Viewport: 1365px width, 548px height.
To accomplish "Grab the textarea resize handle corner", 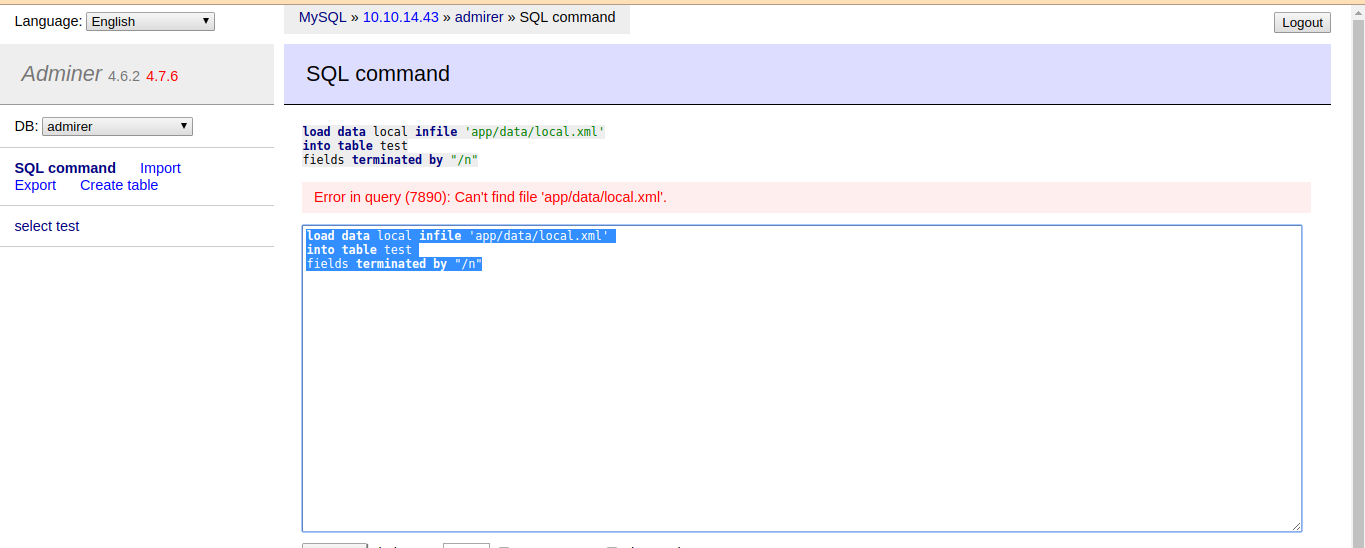I will (x=1296, y=526).
